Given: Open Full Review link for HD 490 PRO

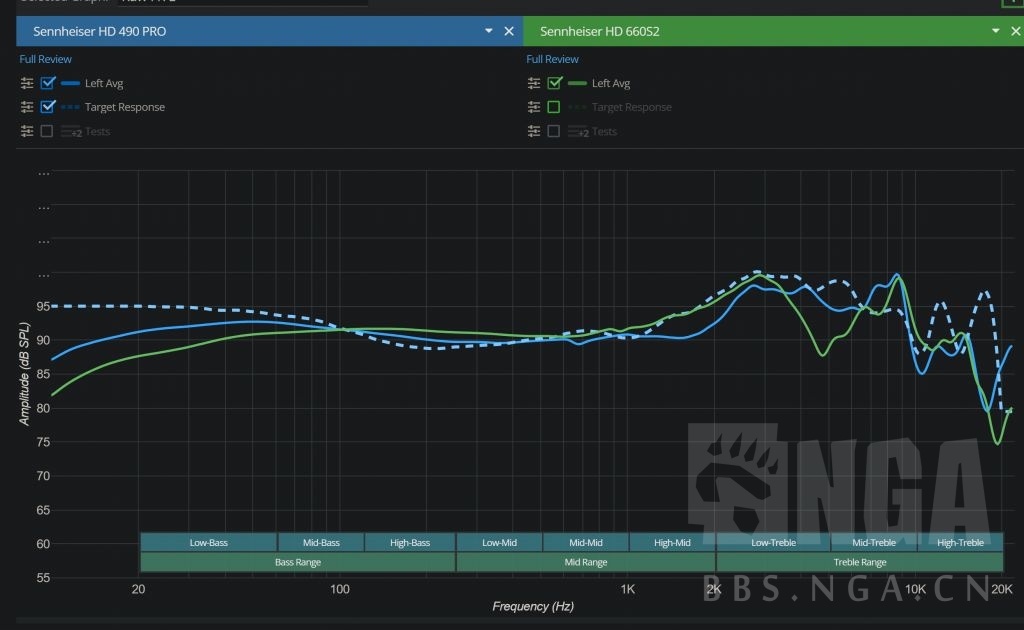Looking at the screenshot, I should tap(46, 59).
